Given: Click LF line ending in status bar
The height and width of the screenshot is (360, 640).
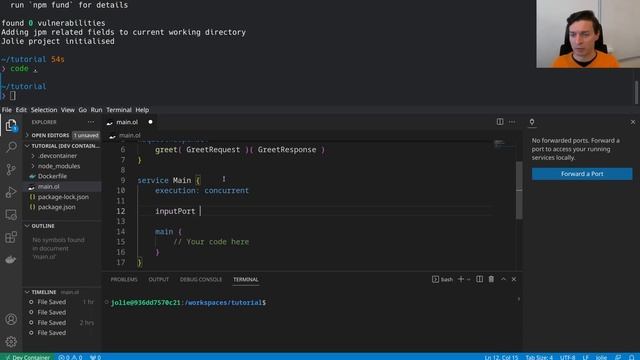Looking at the screenshot, I should click(585, 357).
